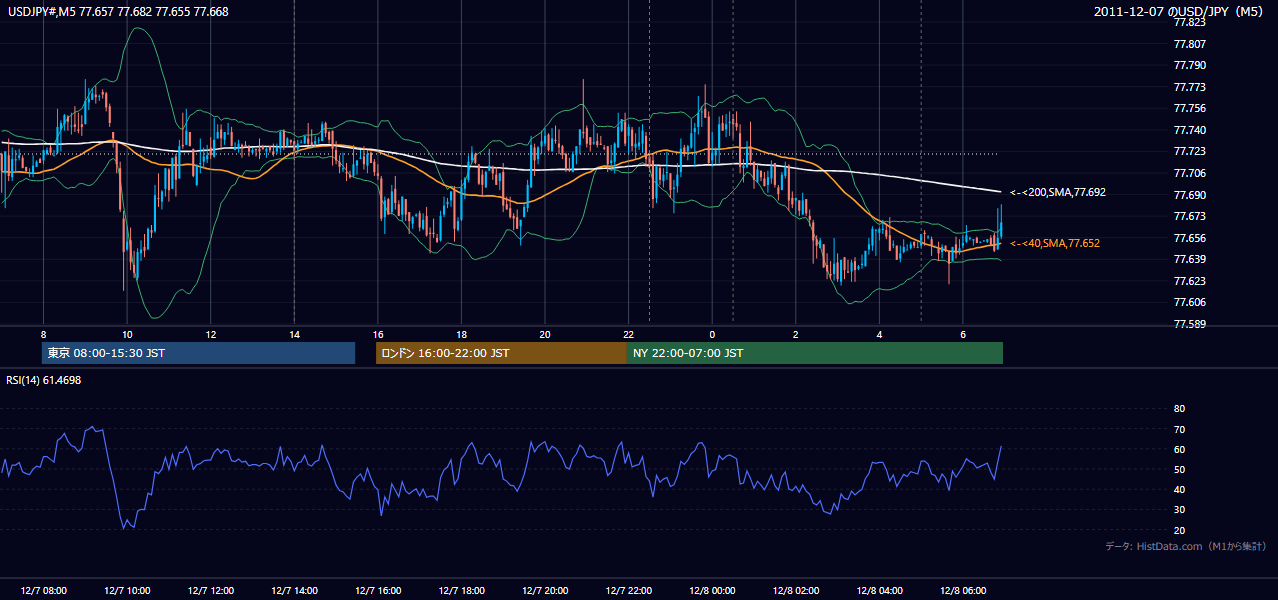Click the 40,SMA,77.652 indicator label
Screen dimensions: 1278x600
(1055, 243)
